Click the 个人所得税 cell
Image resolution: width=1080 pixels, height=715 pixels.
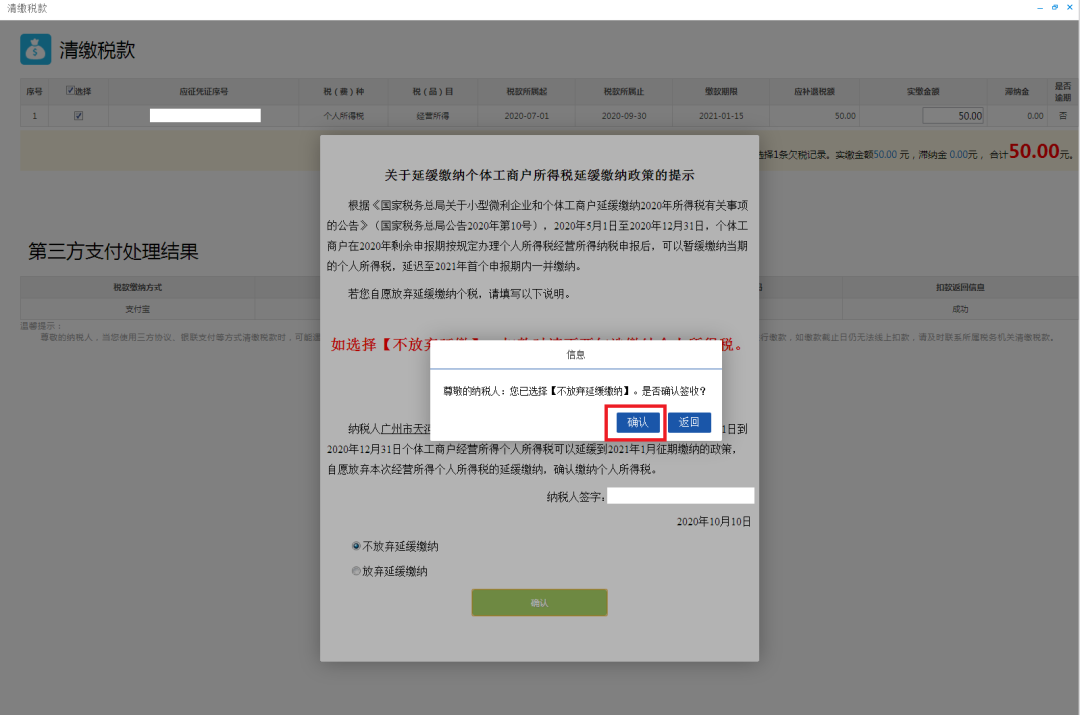(344, 116)
